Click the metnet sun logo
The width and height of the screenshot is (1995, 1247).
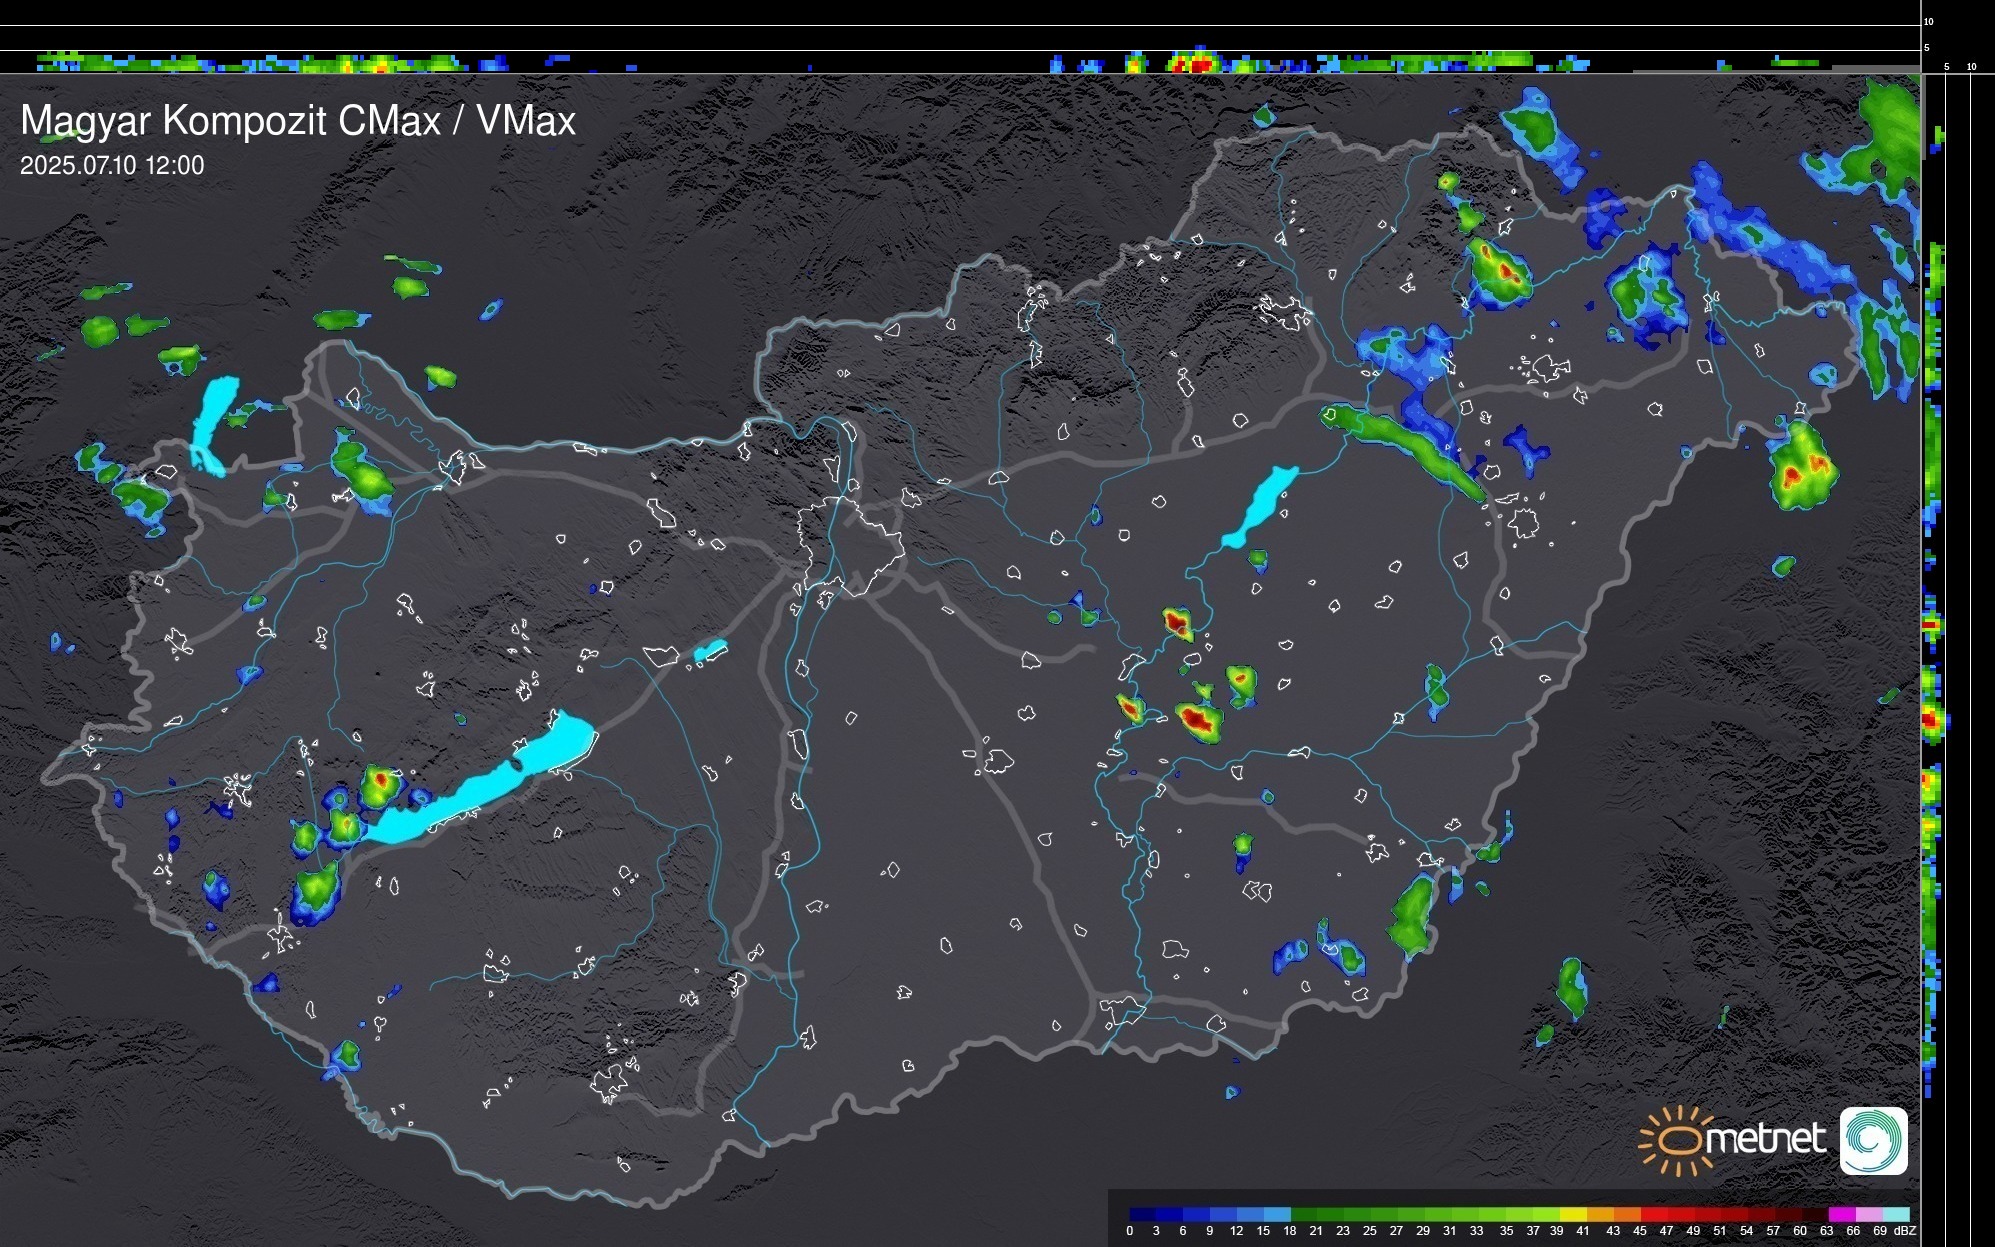click(x=1674, y=1140)
